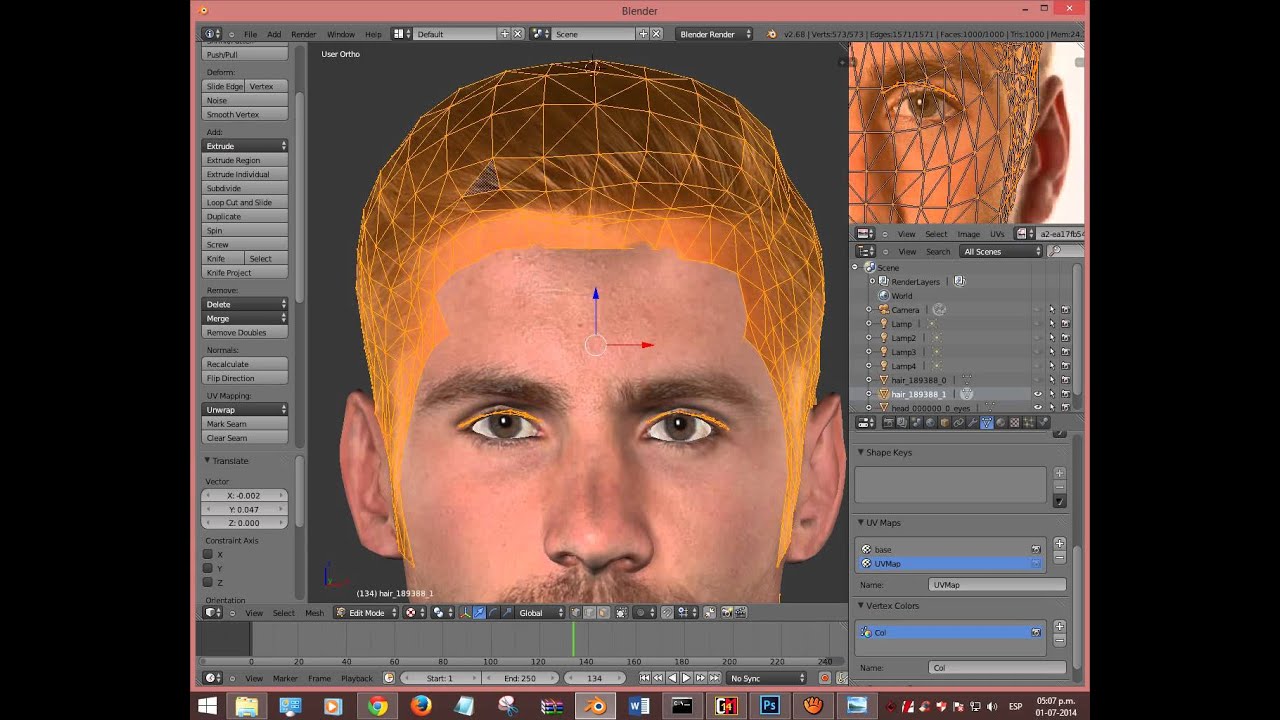Toggle render camera icon for base UV map
The height and width of the screenshot is (720, 1280).
tap(1036, 549)
